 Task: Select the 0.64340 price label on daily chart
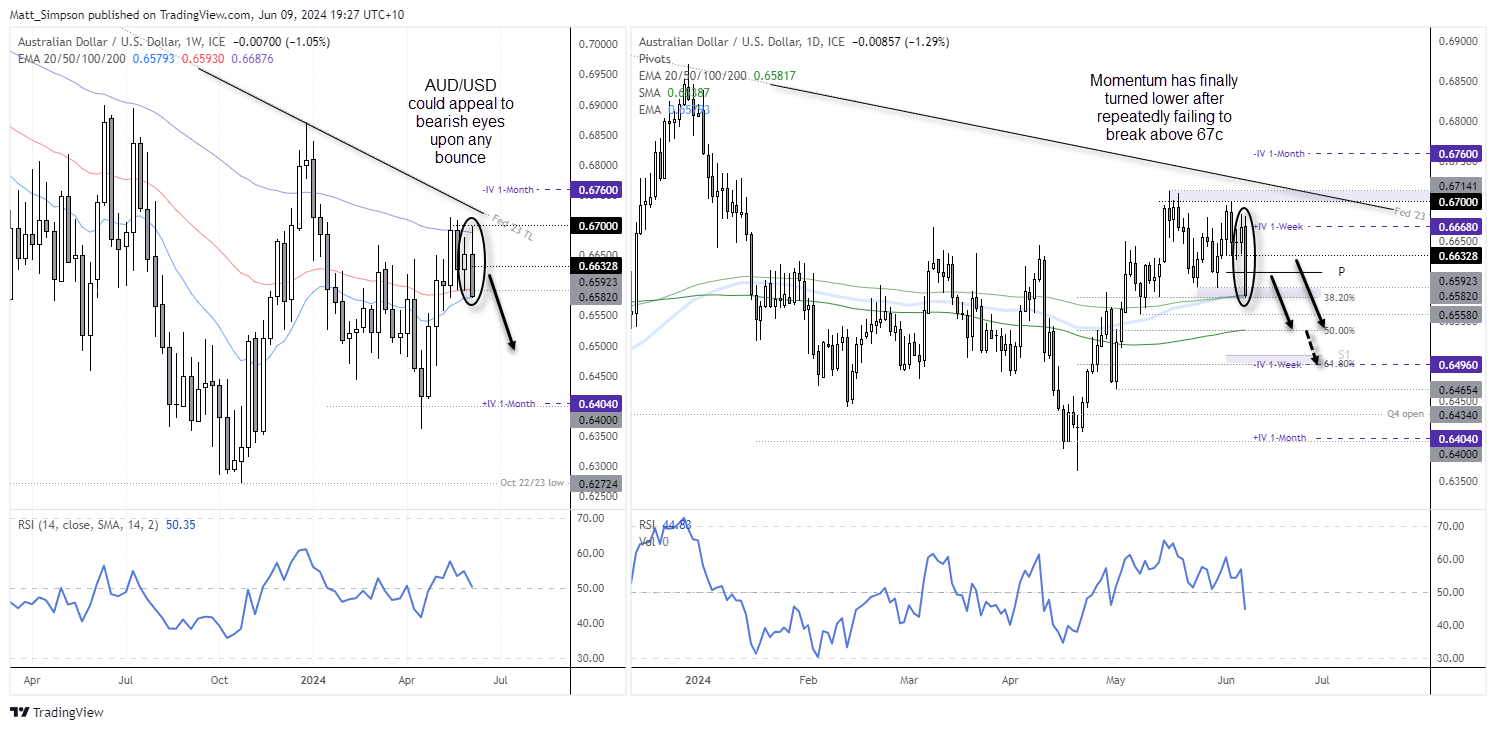(1456, 414)
